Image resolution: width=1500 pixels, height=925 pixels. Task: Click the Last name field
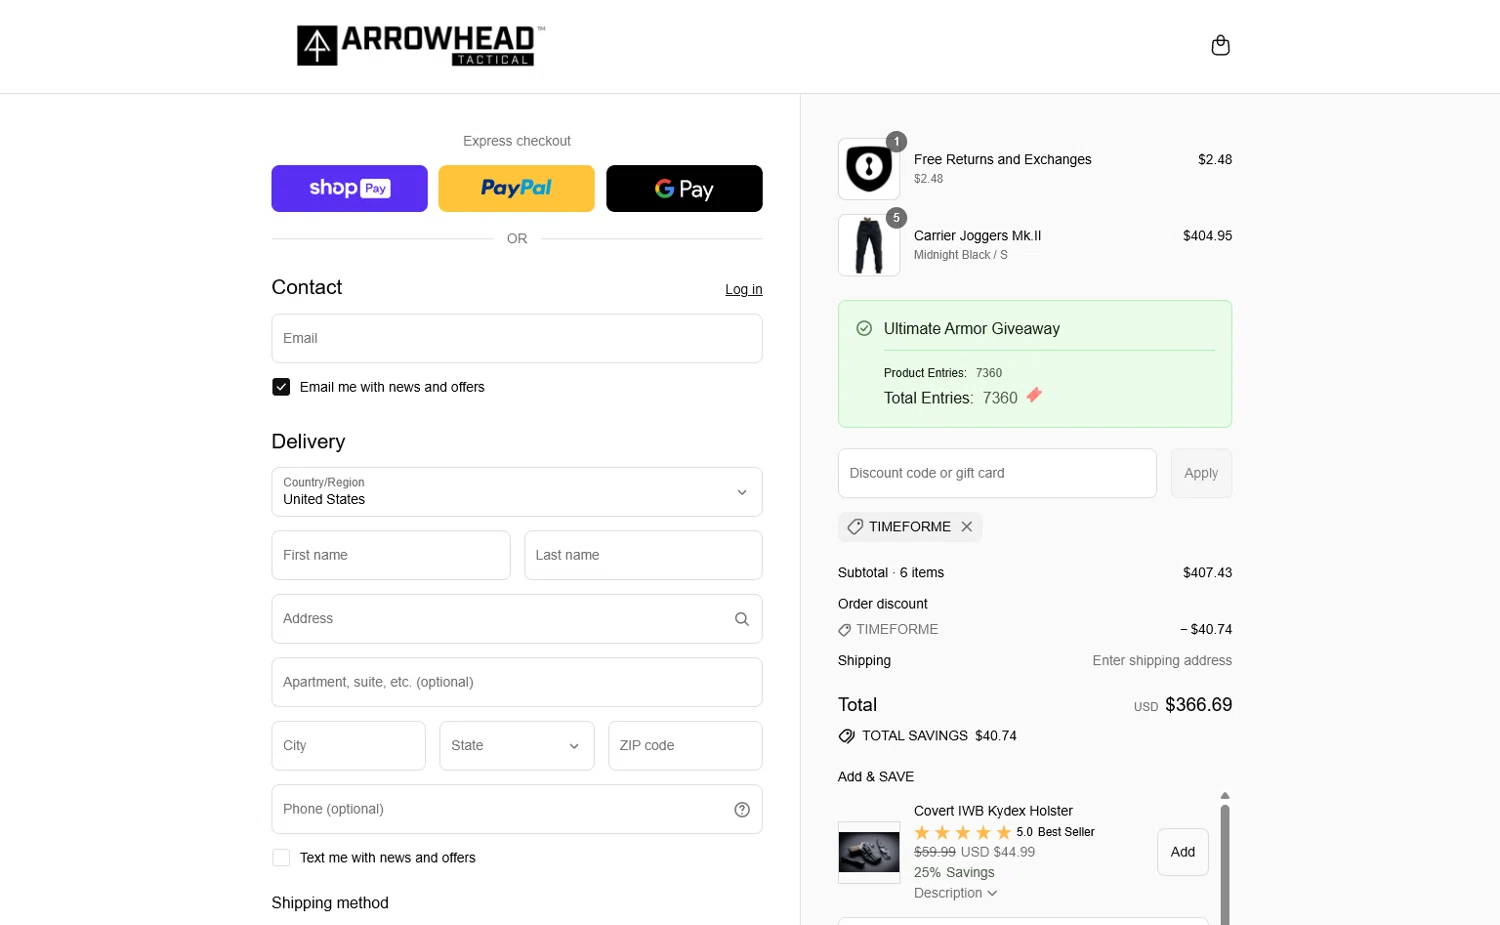[643, 555]
